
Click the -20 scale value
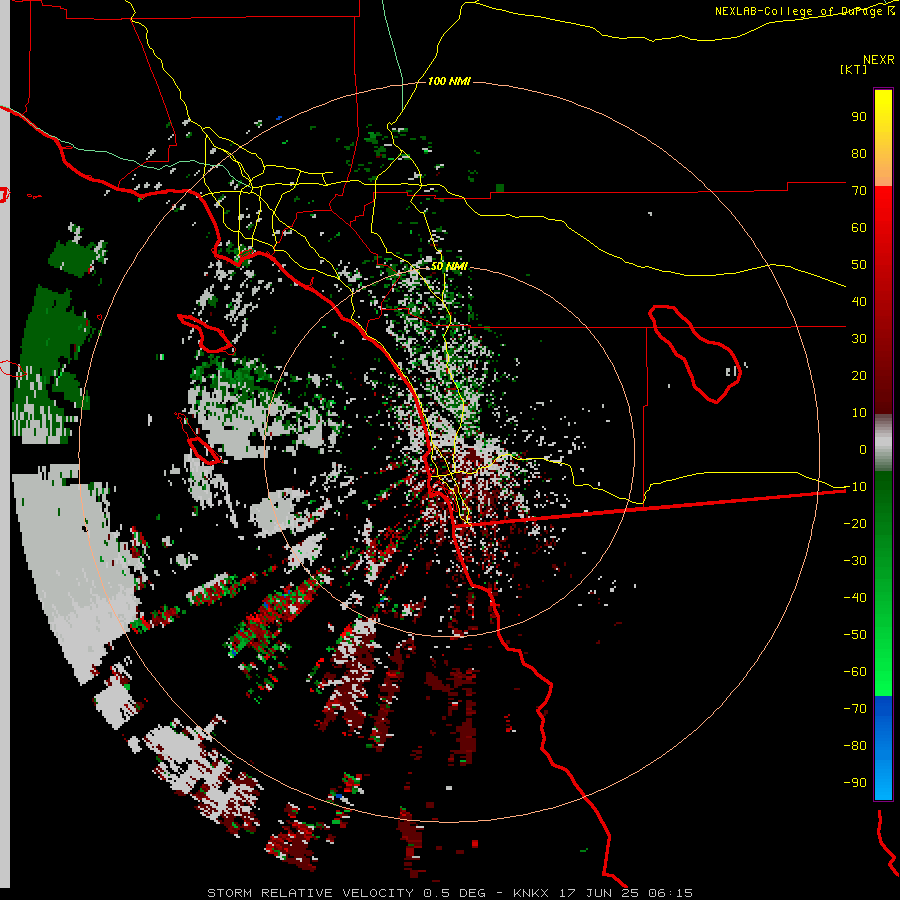(x=855, y=523)
